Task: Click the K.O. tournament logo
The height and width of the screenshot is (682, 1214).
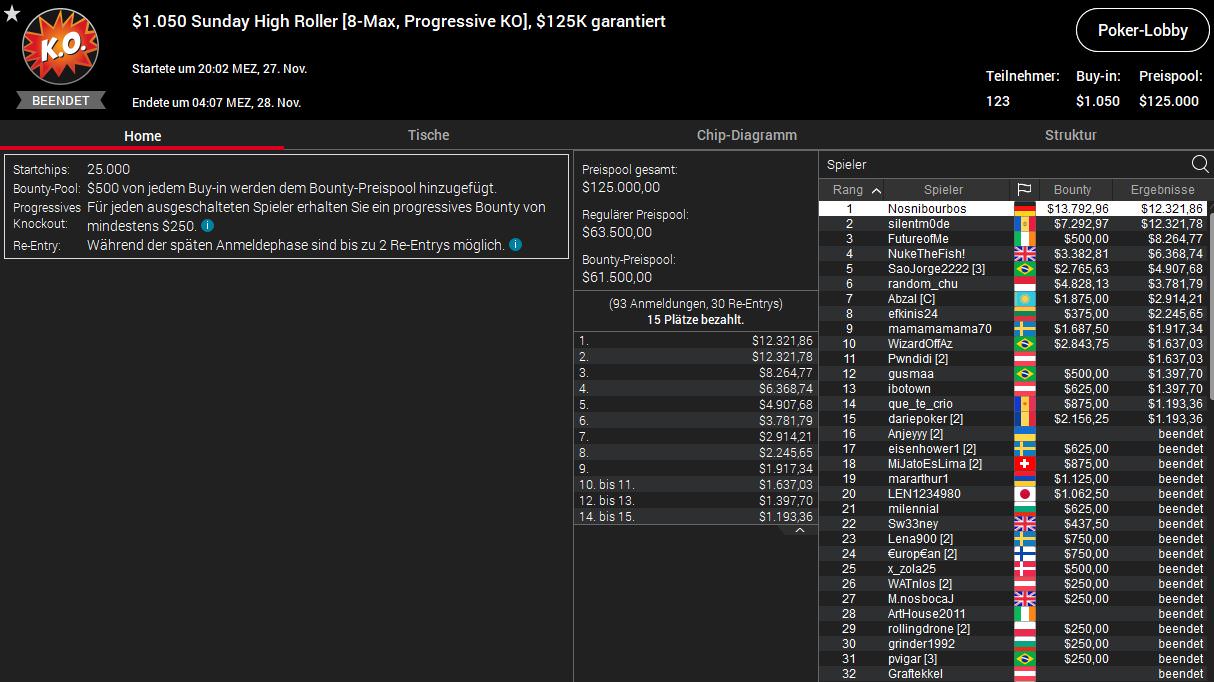Action: pos(60,49)
